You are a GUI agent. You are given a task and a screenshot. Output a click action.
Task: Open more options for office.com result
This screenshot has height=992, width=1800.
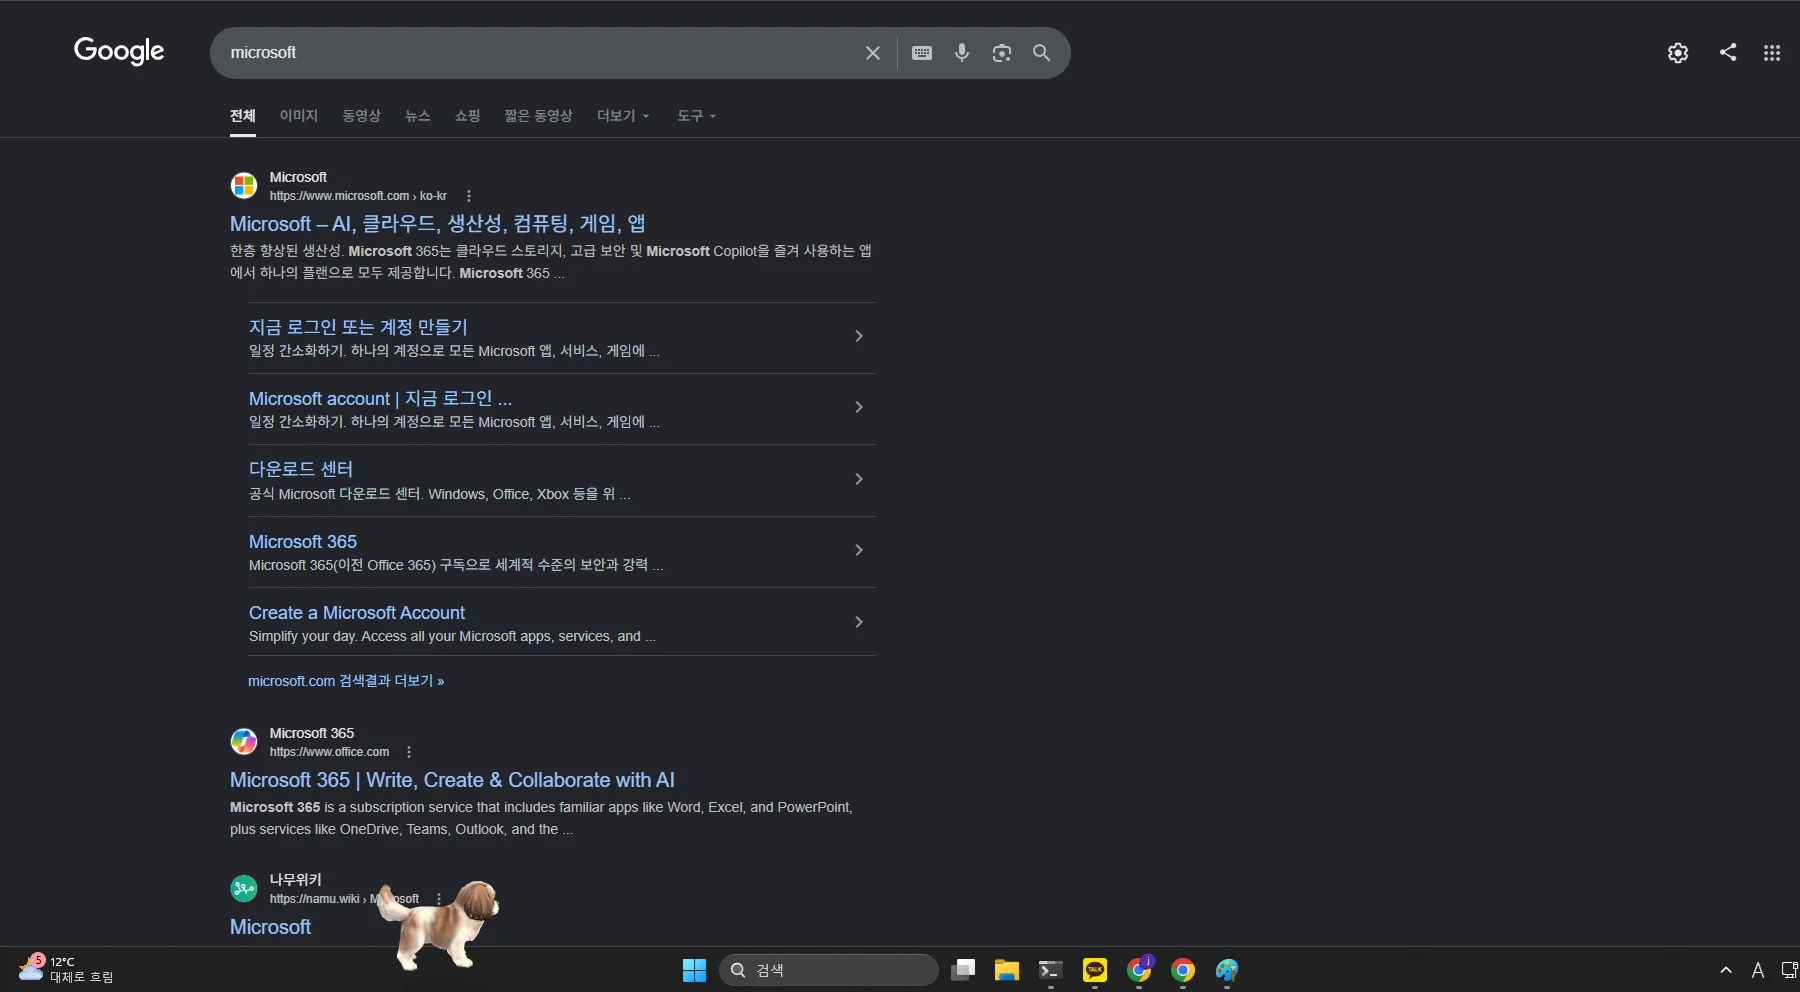[409, 752]
